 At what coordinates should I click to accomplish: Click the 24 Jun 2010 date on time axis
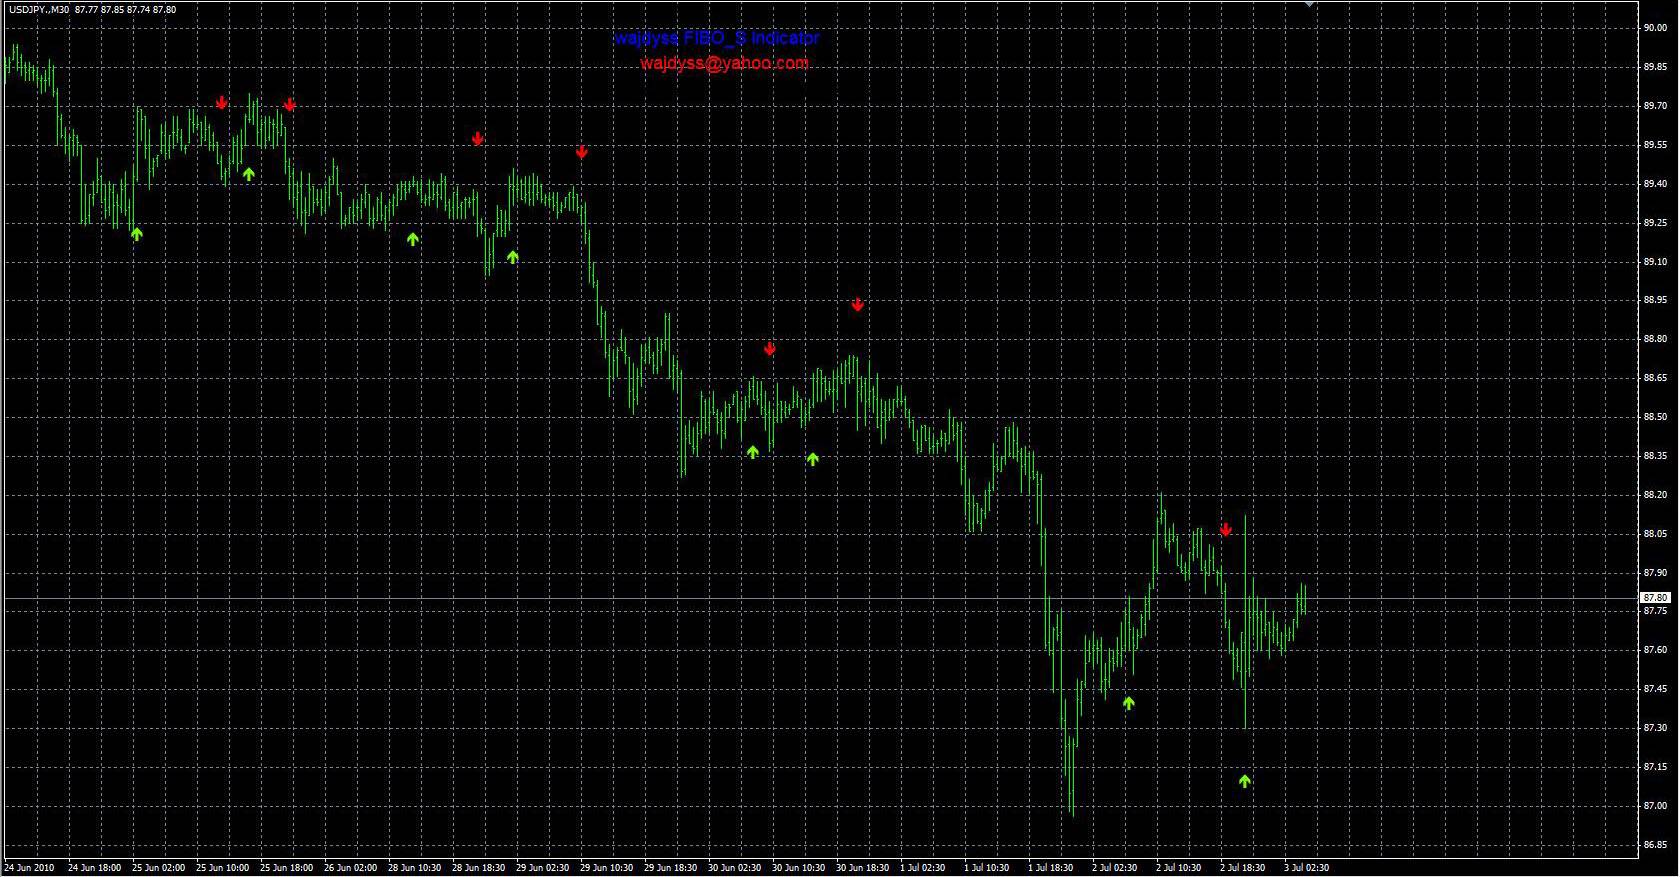tap(29, 868)
